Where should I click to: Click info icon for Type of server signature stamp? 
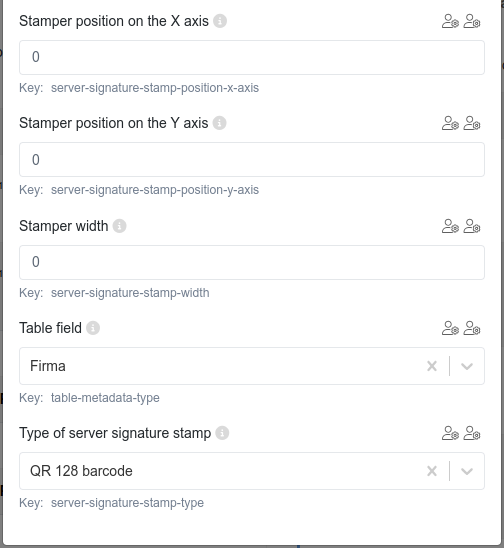(222, 433)
